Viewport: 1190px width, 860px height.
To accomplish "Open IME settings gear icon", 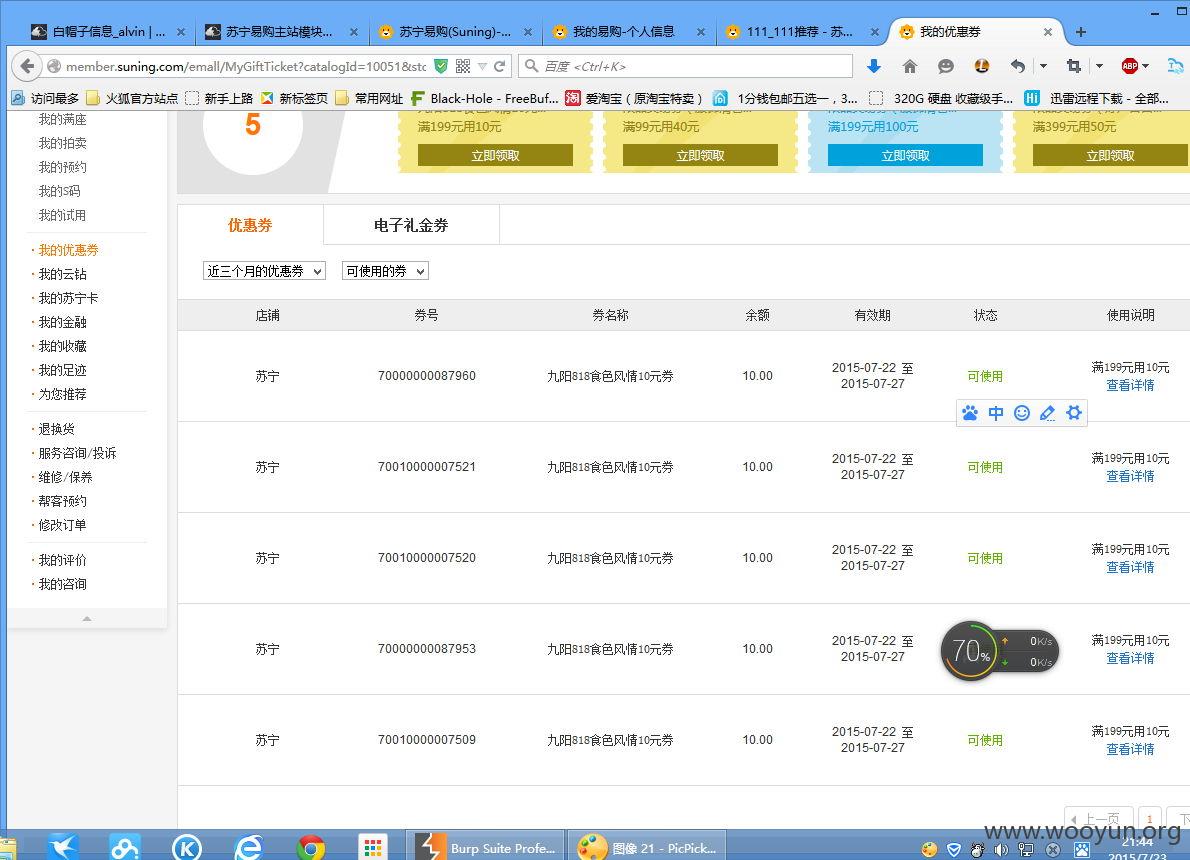I will coord(1074,413).
